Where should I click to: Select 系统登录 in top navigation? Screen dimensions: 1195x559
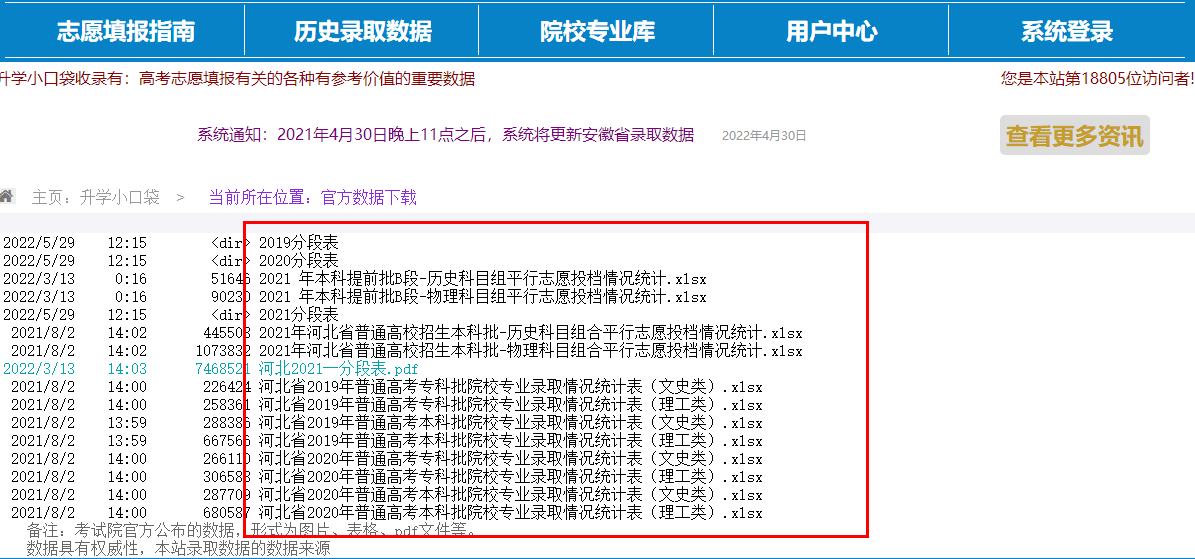[x=1066, y=31]
